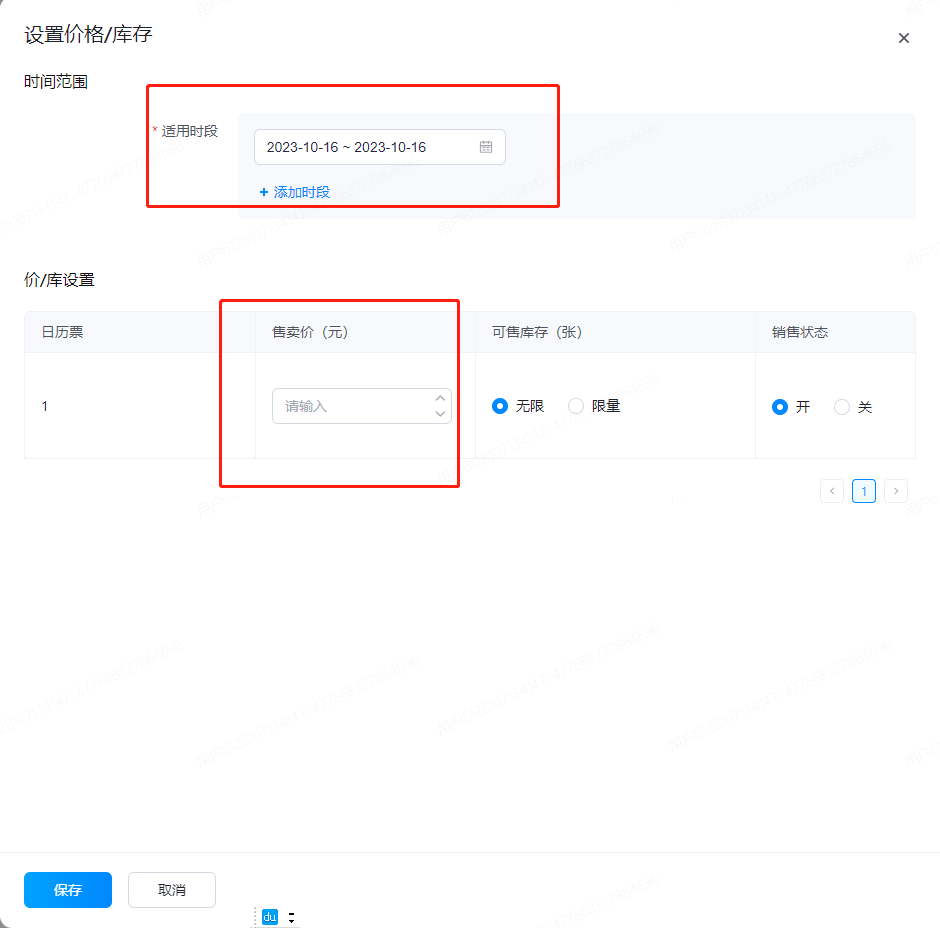940x928 pixels.
Task: Click the blue 'du' input method icon
Action: (x=270, y=917)
